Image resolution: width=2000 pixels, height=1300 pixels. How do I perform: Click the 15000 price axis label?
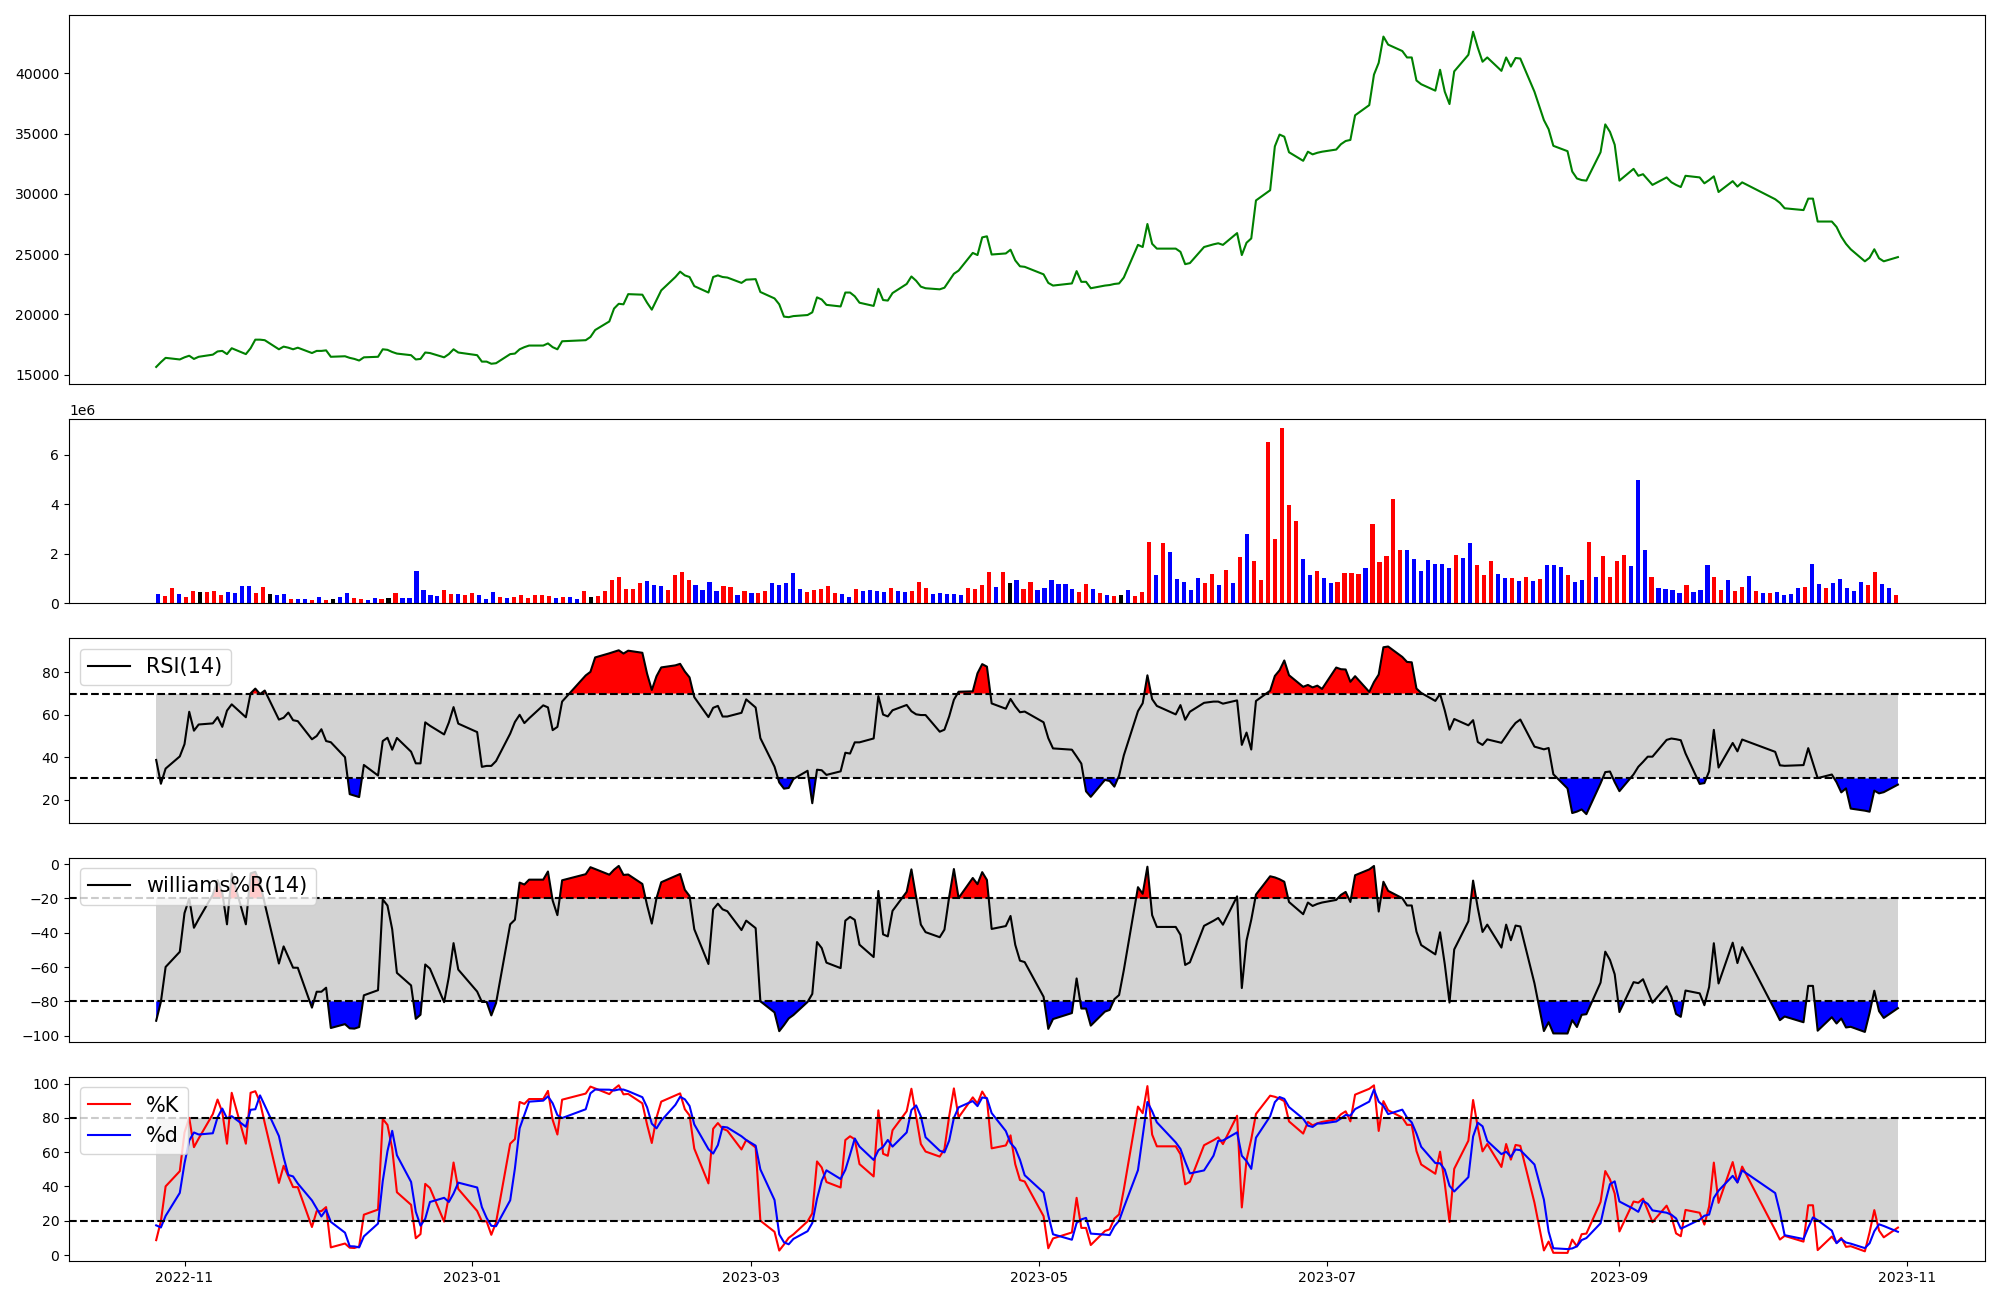[39, 375]
